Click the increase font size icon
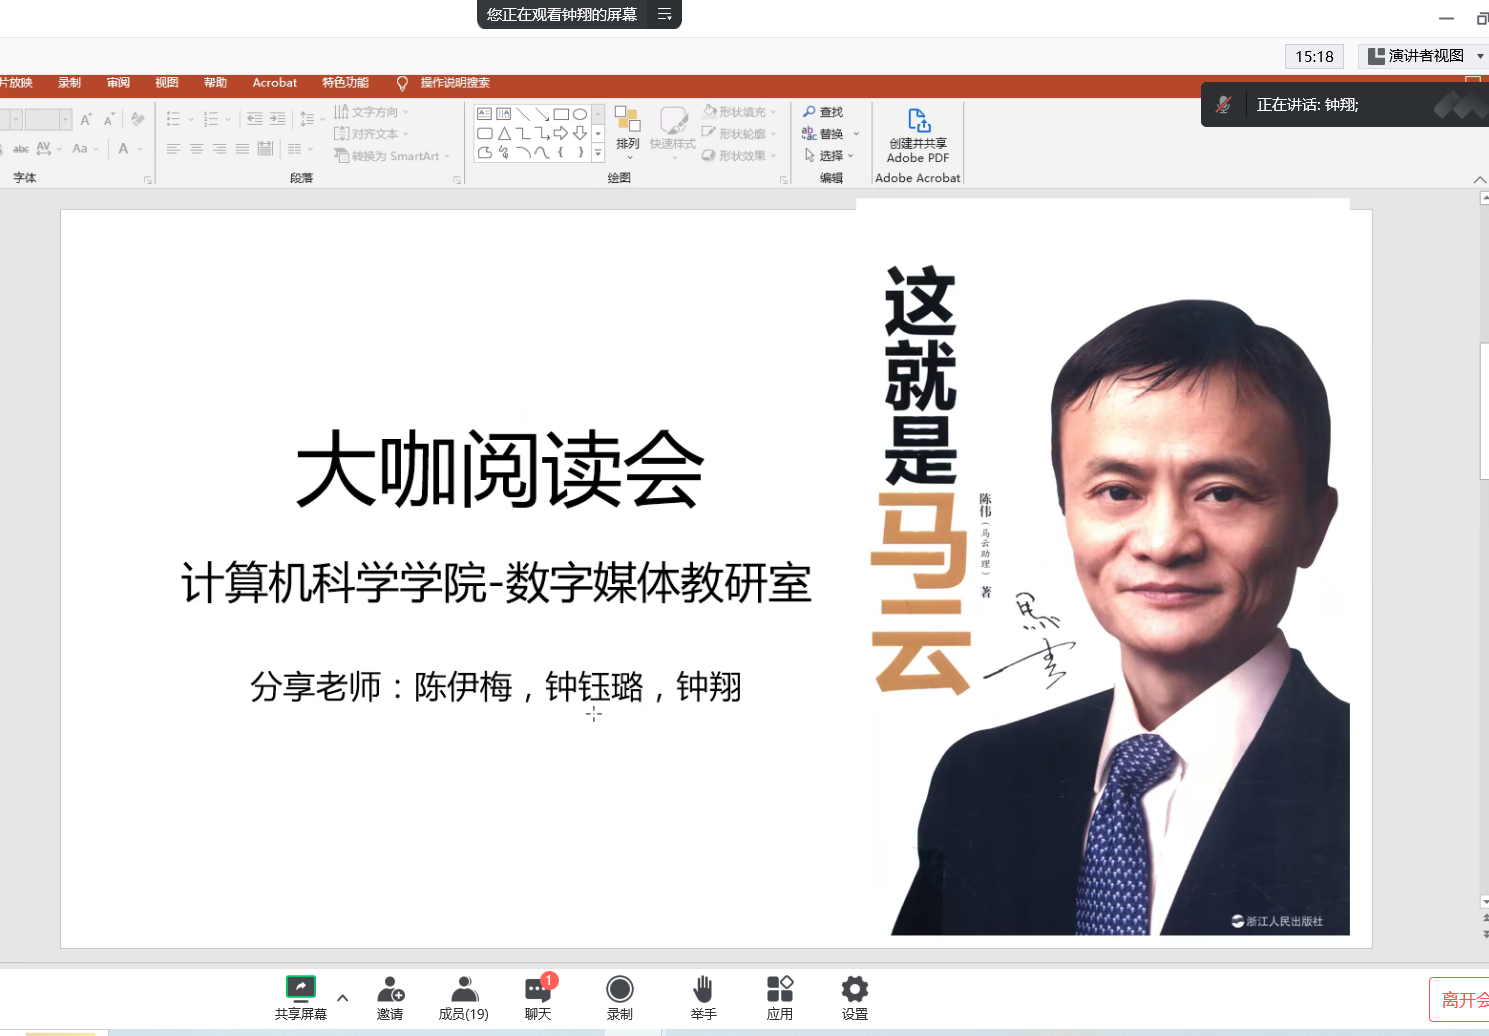 (86, 120)
